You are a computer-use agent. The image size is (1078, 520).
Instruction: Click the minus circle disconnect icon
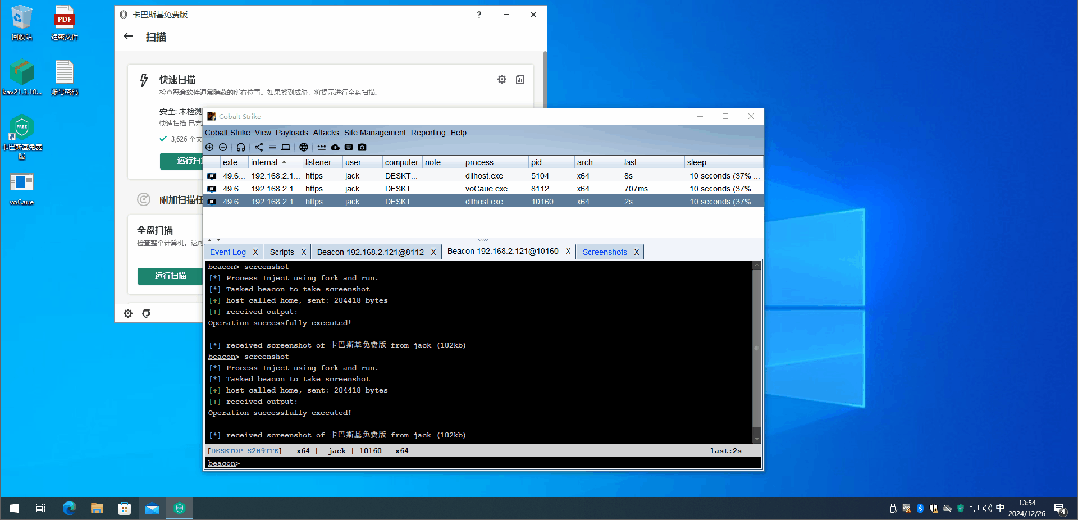click(x=223, y=147)
